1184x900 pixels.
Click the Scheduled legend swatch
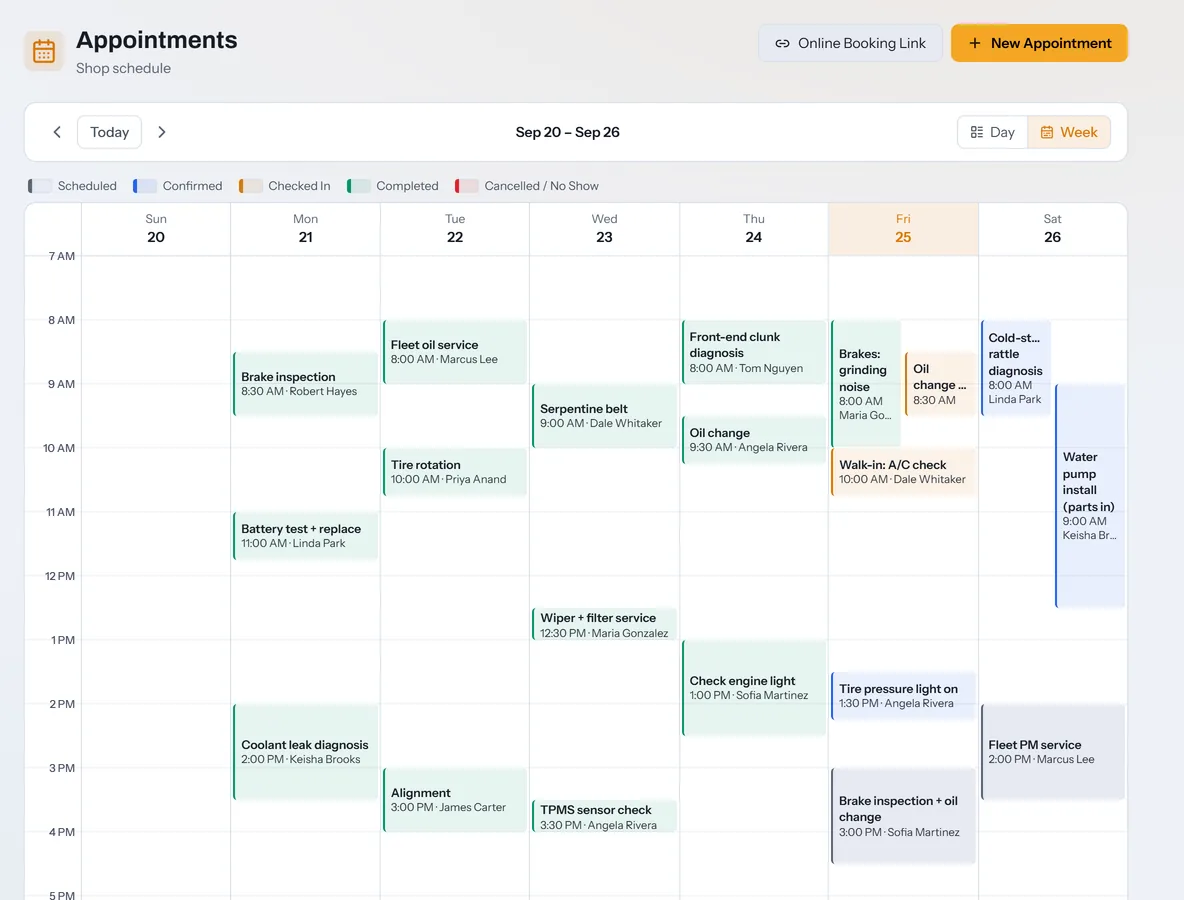point(40,186)
